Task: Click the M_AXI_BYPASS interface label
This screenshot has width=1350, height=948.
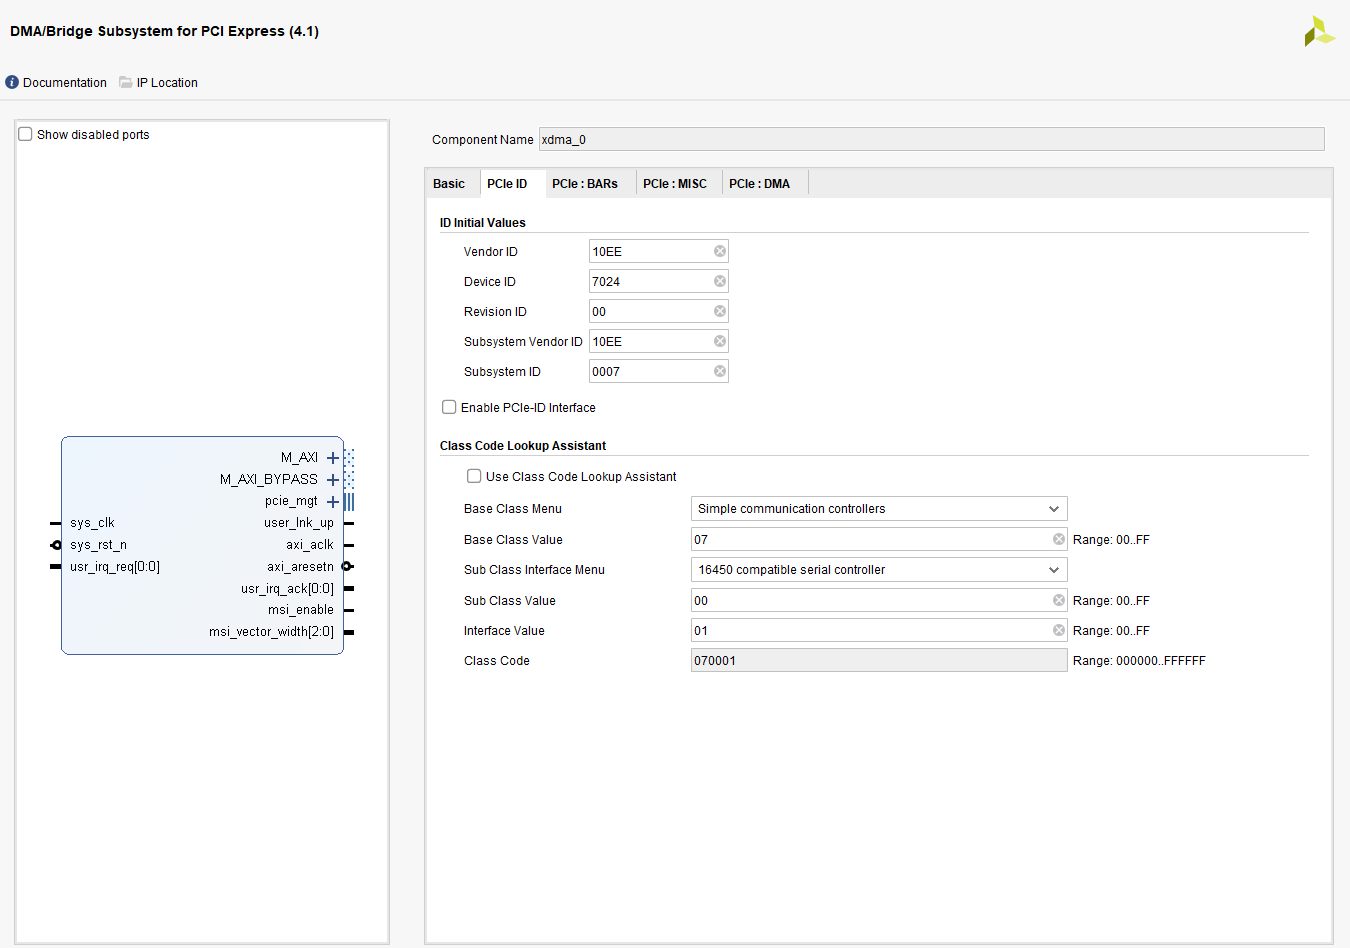Action: click(x=269, y=480)
